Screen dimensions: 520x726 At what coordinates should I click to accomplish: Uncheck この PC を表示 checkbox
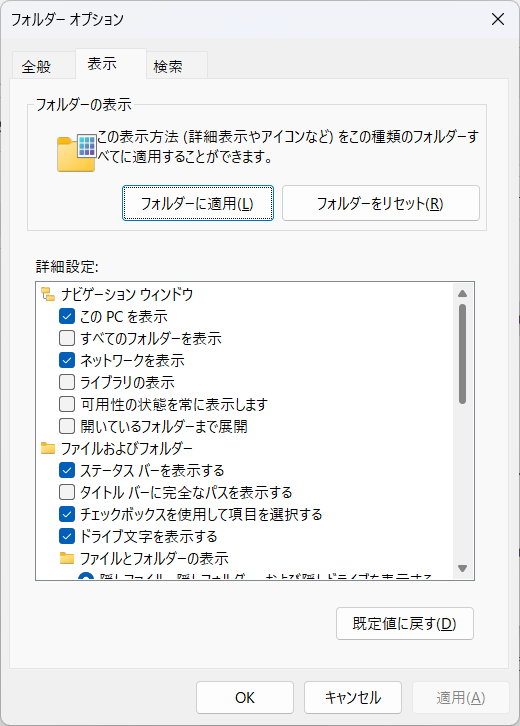(67, 316)
